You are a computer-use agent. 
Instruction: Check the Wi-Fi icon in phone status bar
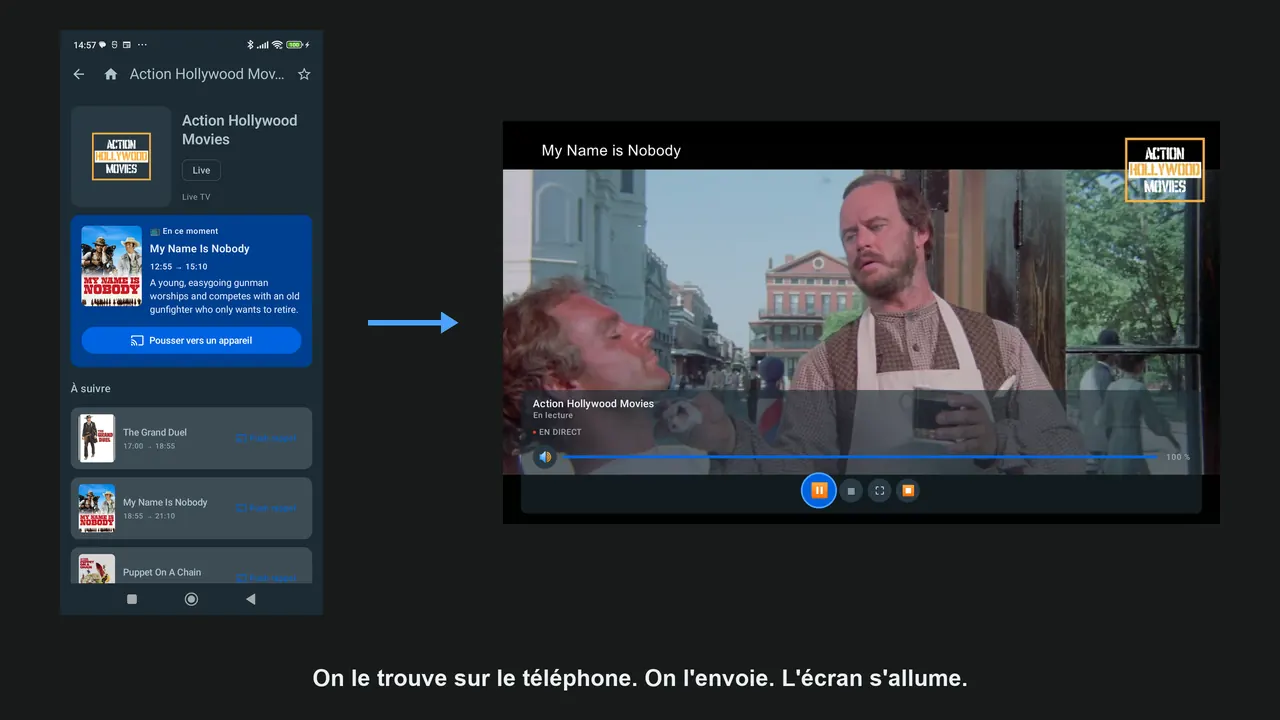click(277, 45)
